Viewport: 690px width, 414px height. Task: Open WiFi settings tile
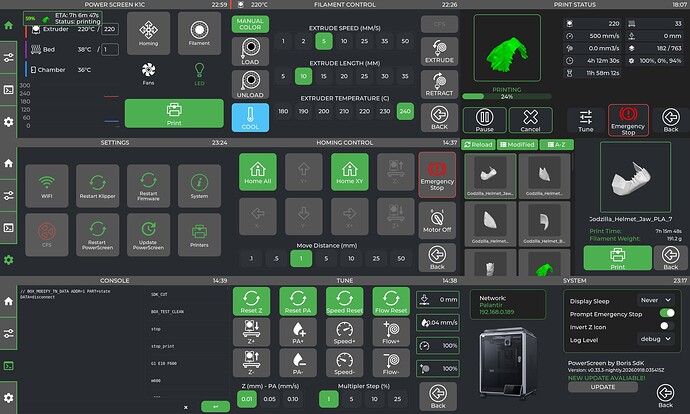pyautogui.click(x=47, y=186)
